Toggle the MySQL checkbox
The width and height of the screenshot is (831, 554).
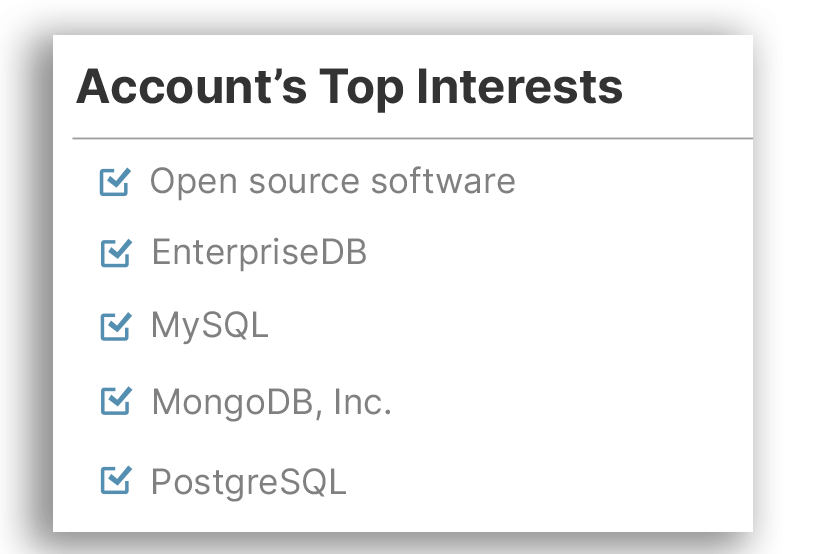pos(116,326)
